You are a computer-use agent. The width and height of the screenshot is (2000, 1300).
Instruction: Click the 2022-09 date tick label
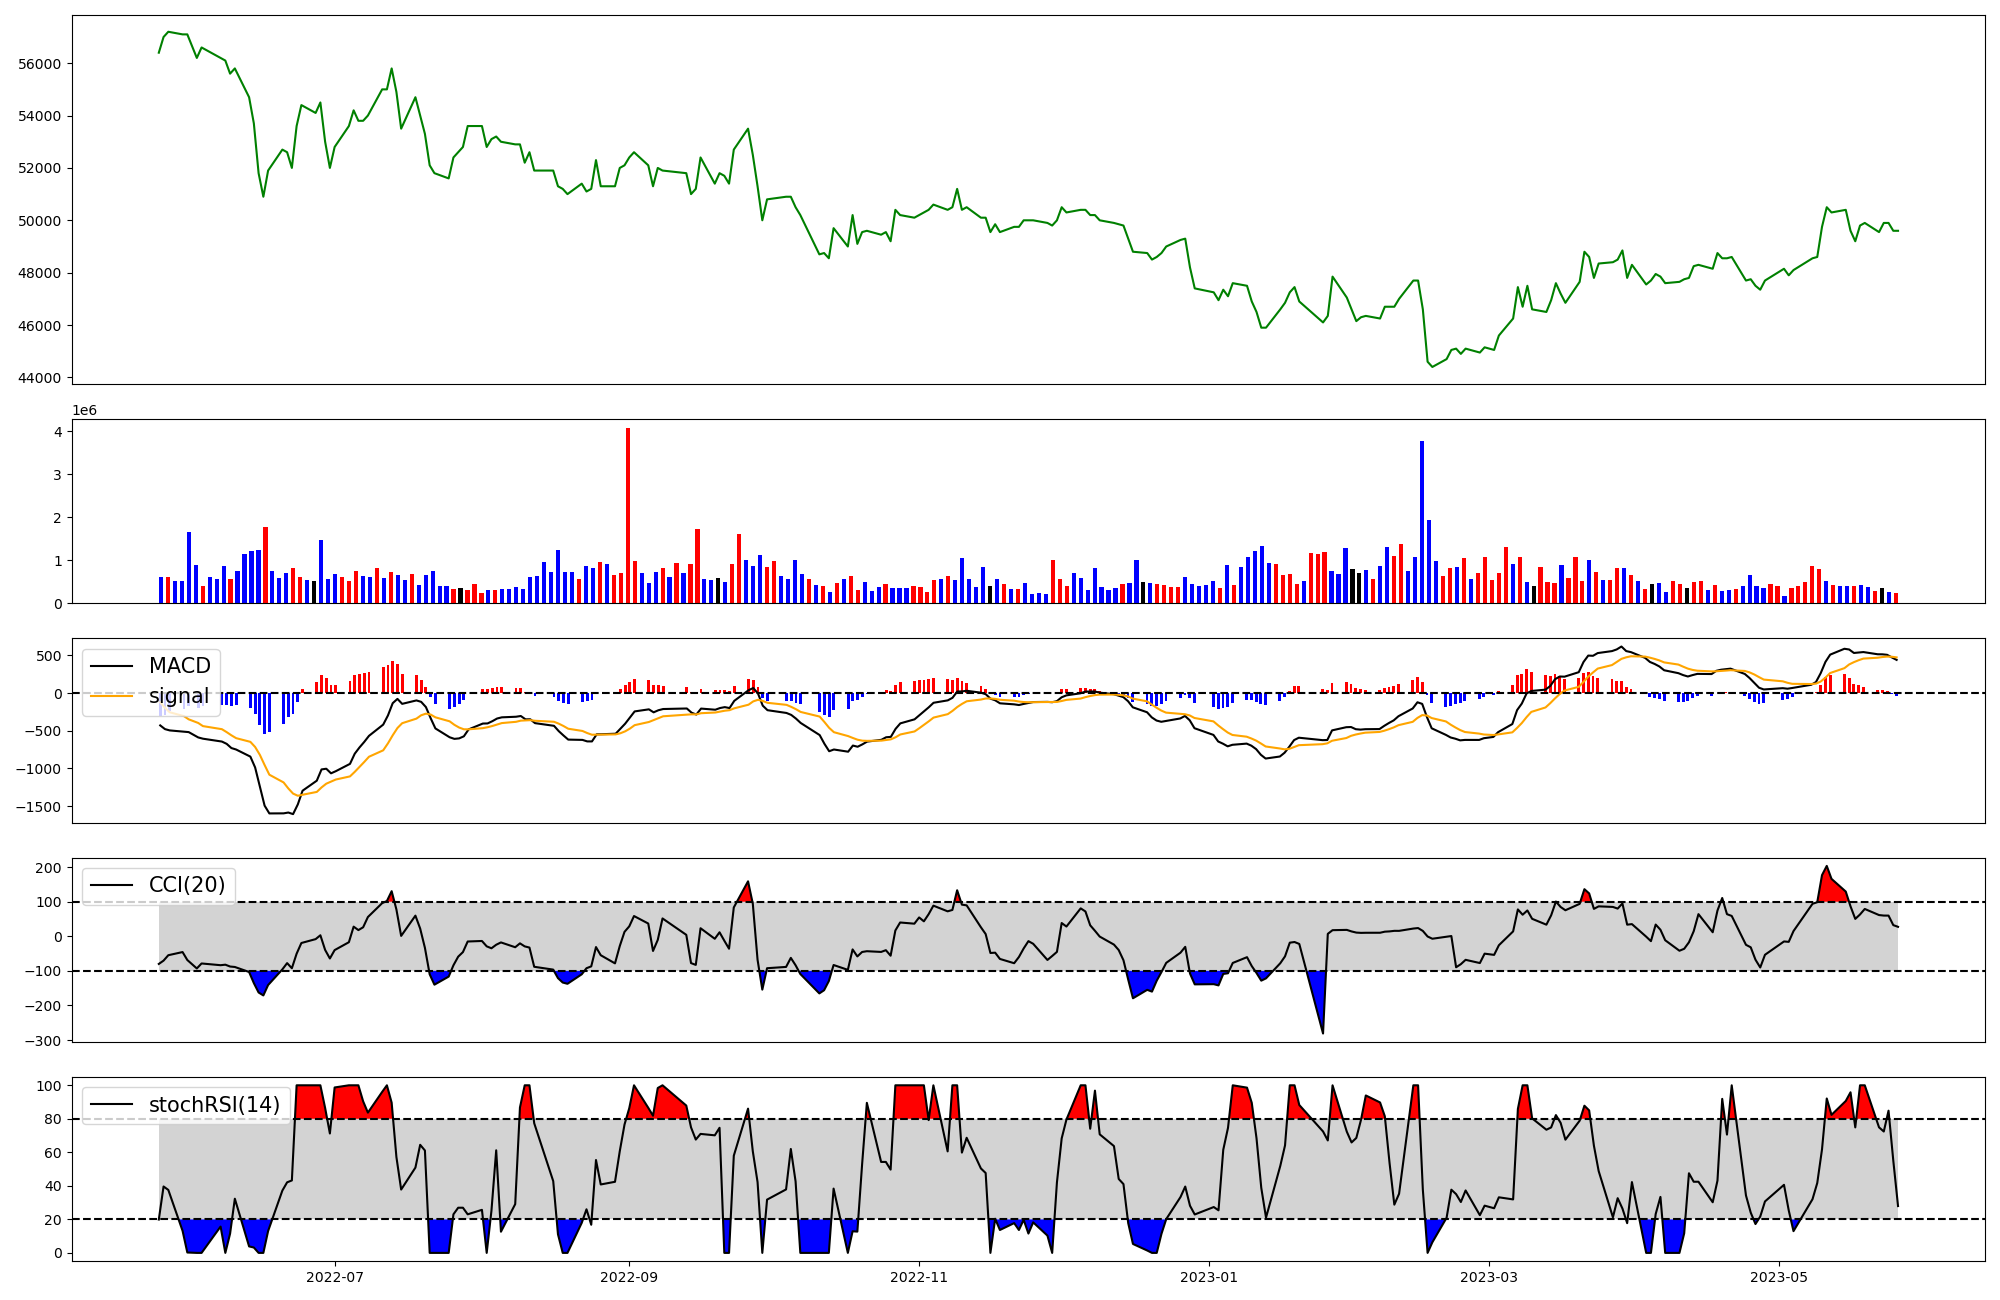629,1277
